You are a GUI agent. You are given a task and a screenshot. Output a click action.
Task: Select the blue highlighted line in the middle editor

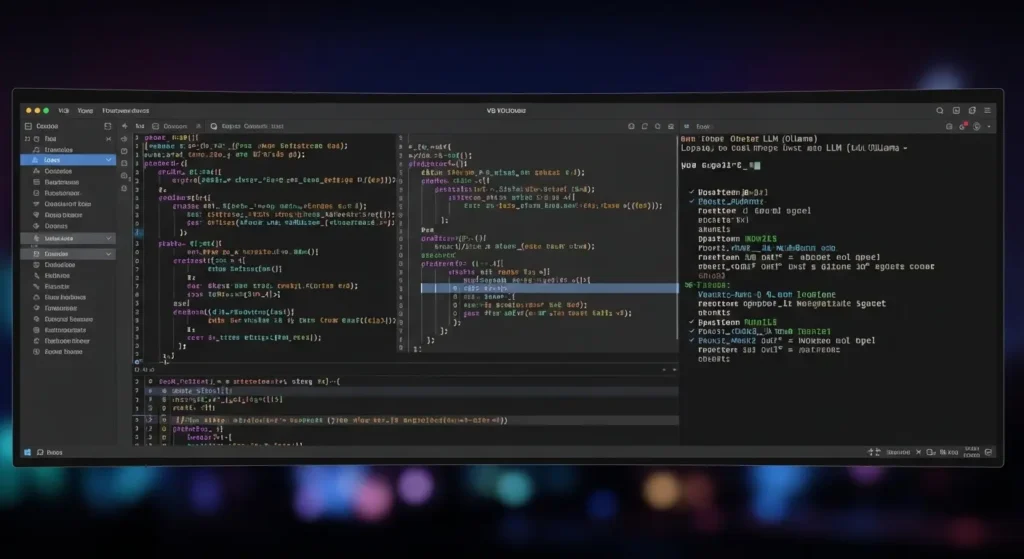549,288
